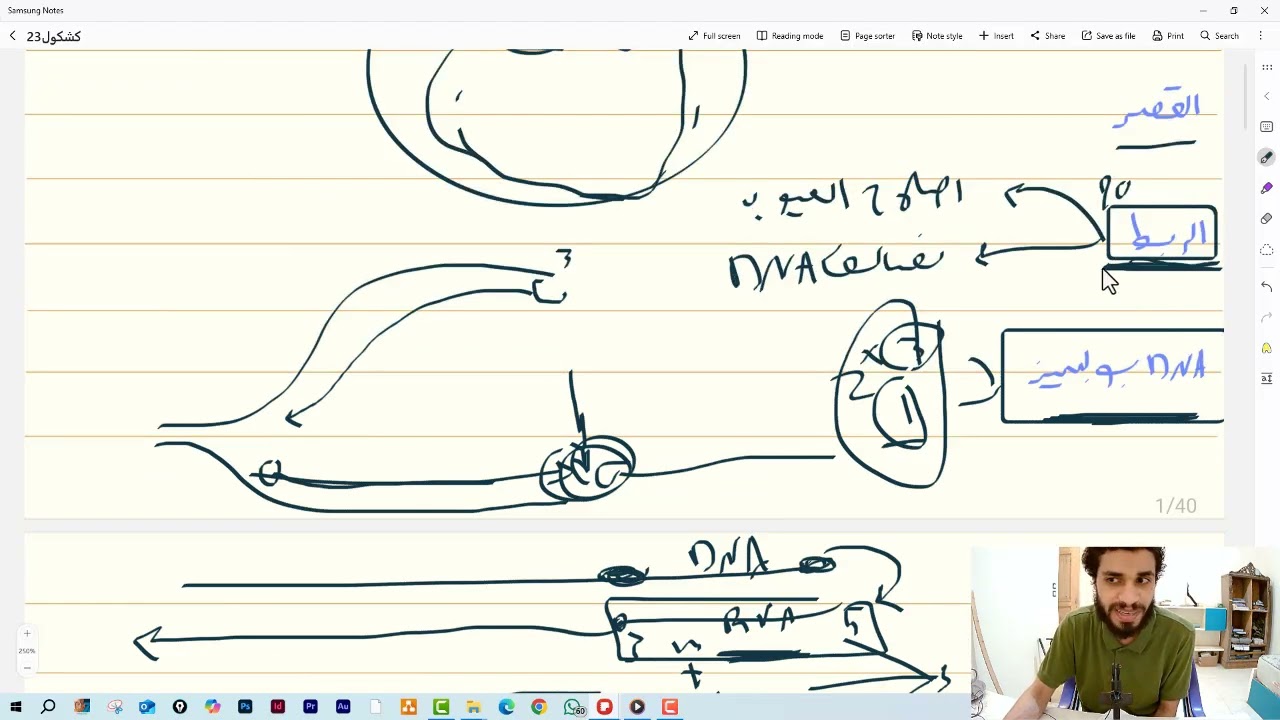The image size is (1280, 720).
Task: Enable Reading mode
Action: (789, 36)
